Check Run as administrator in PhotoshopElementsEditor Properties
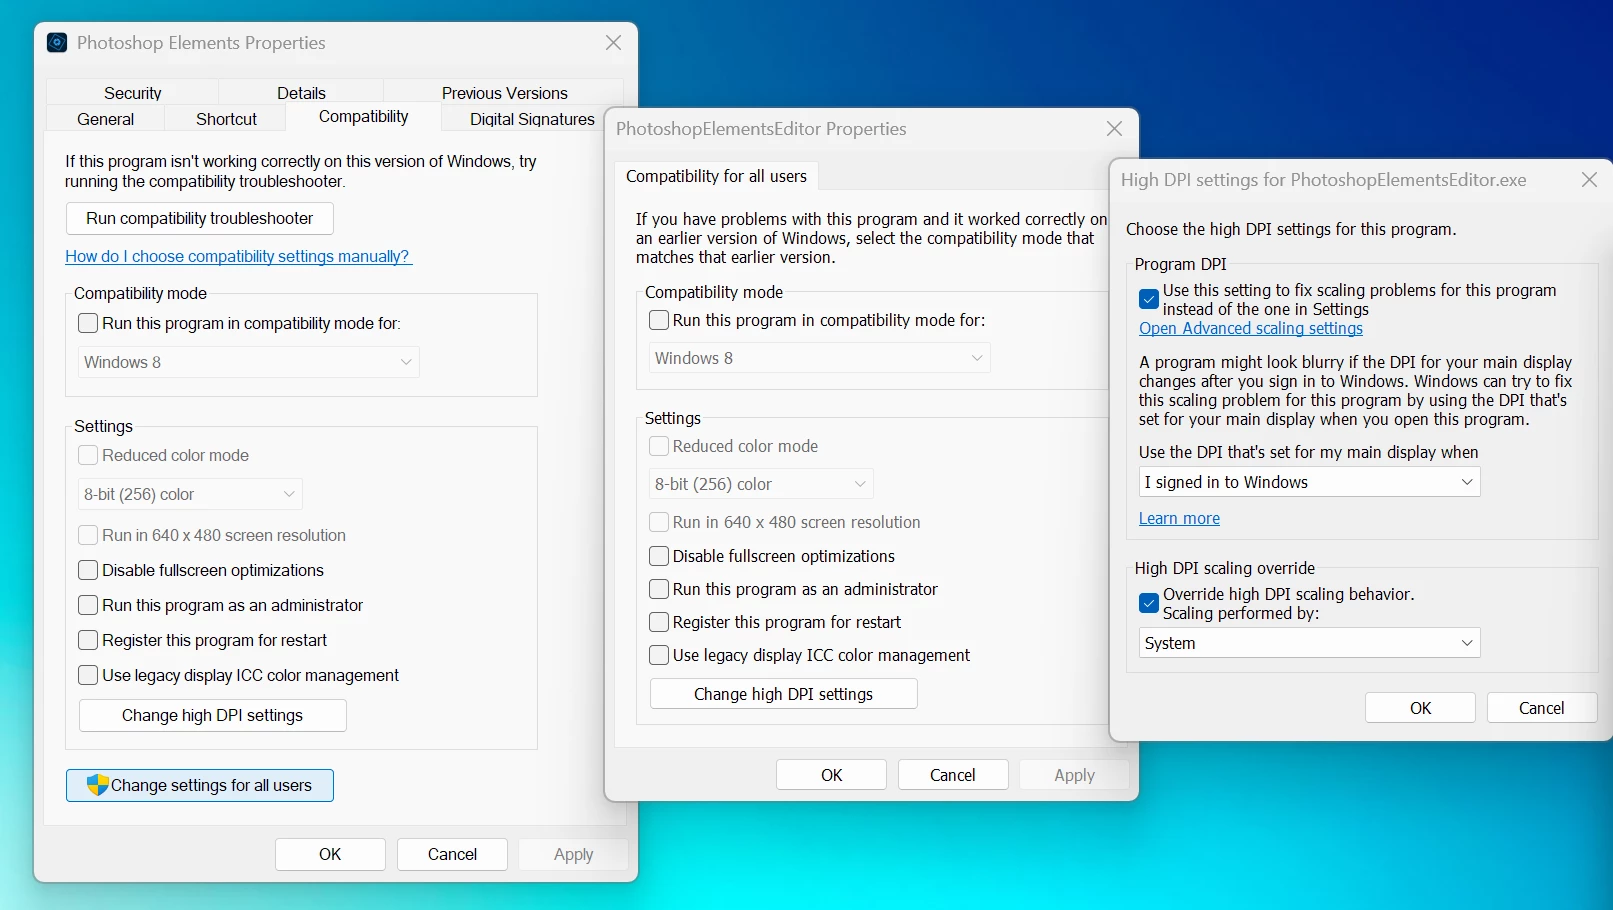This screenshot has width=1613, height=910. pos(659,589)
